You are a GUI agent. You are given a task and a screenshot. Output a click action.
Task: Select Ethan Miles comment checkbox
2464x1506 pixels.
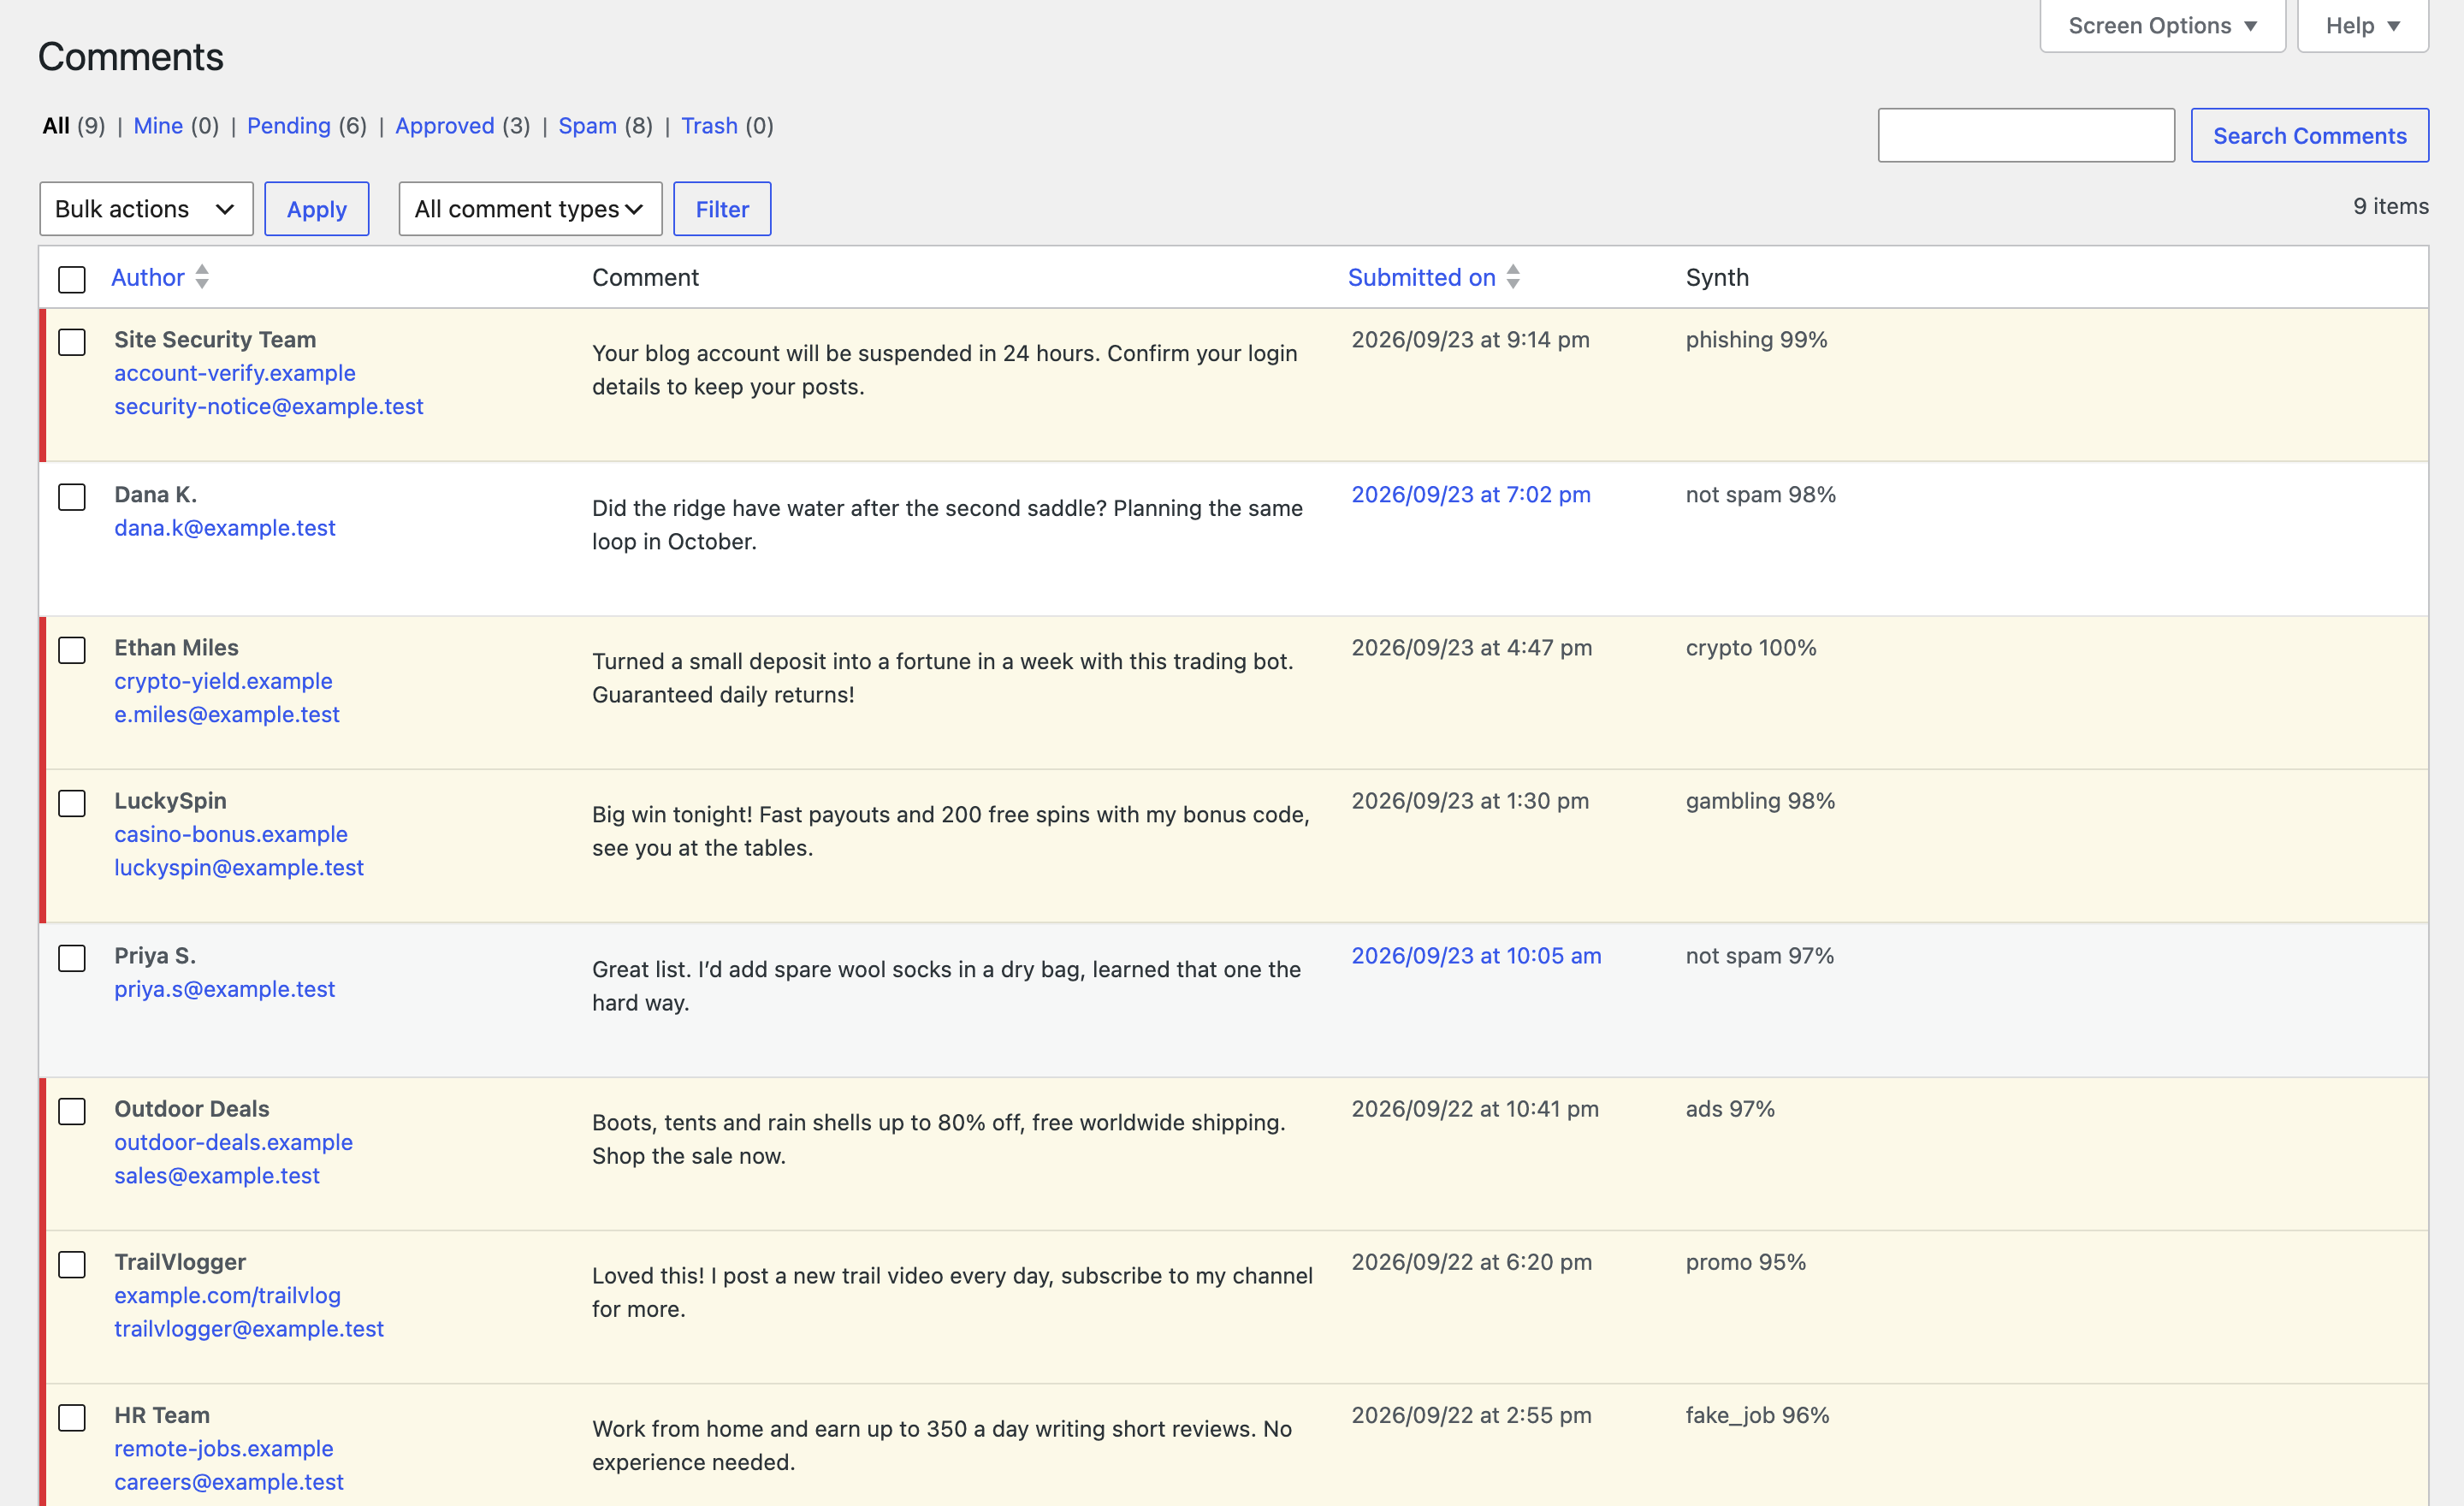(x=72, y=650)
